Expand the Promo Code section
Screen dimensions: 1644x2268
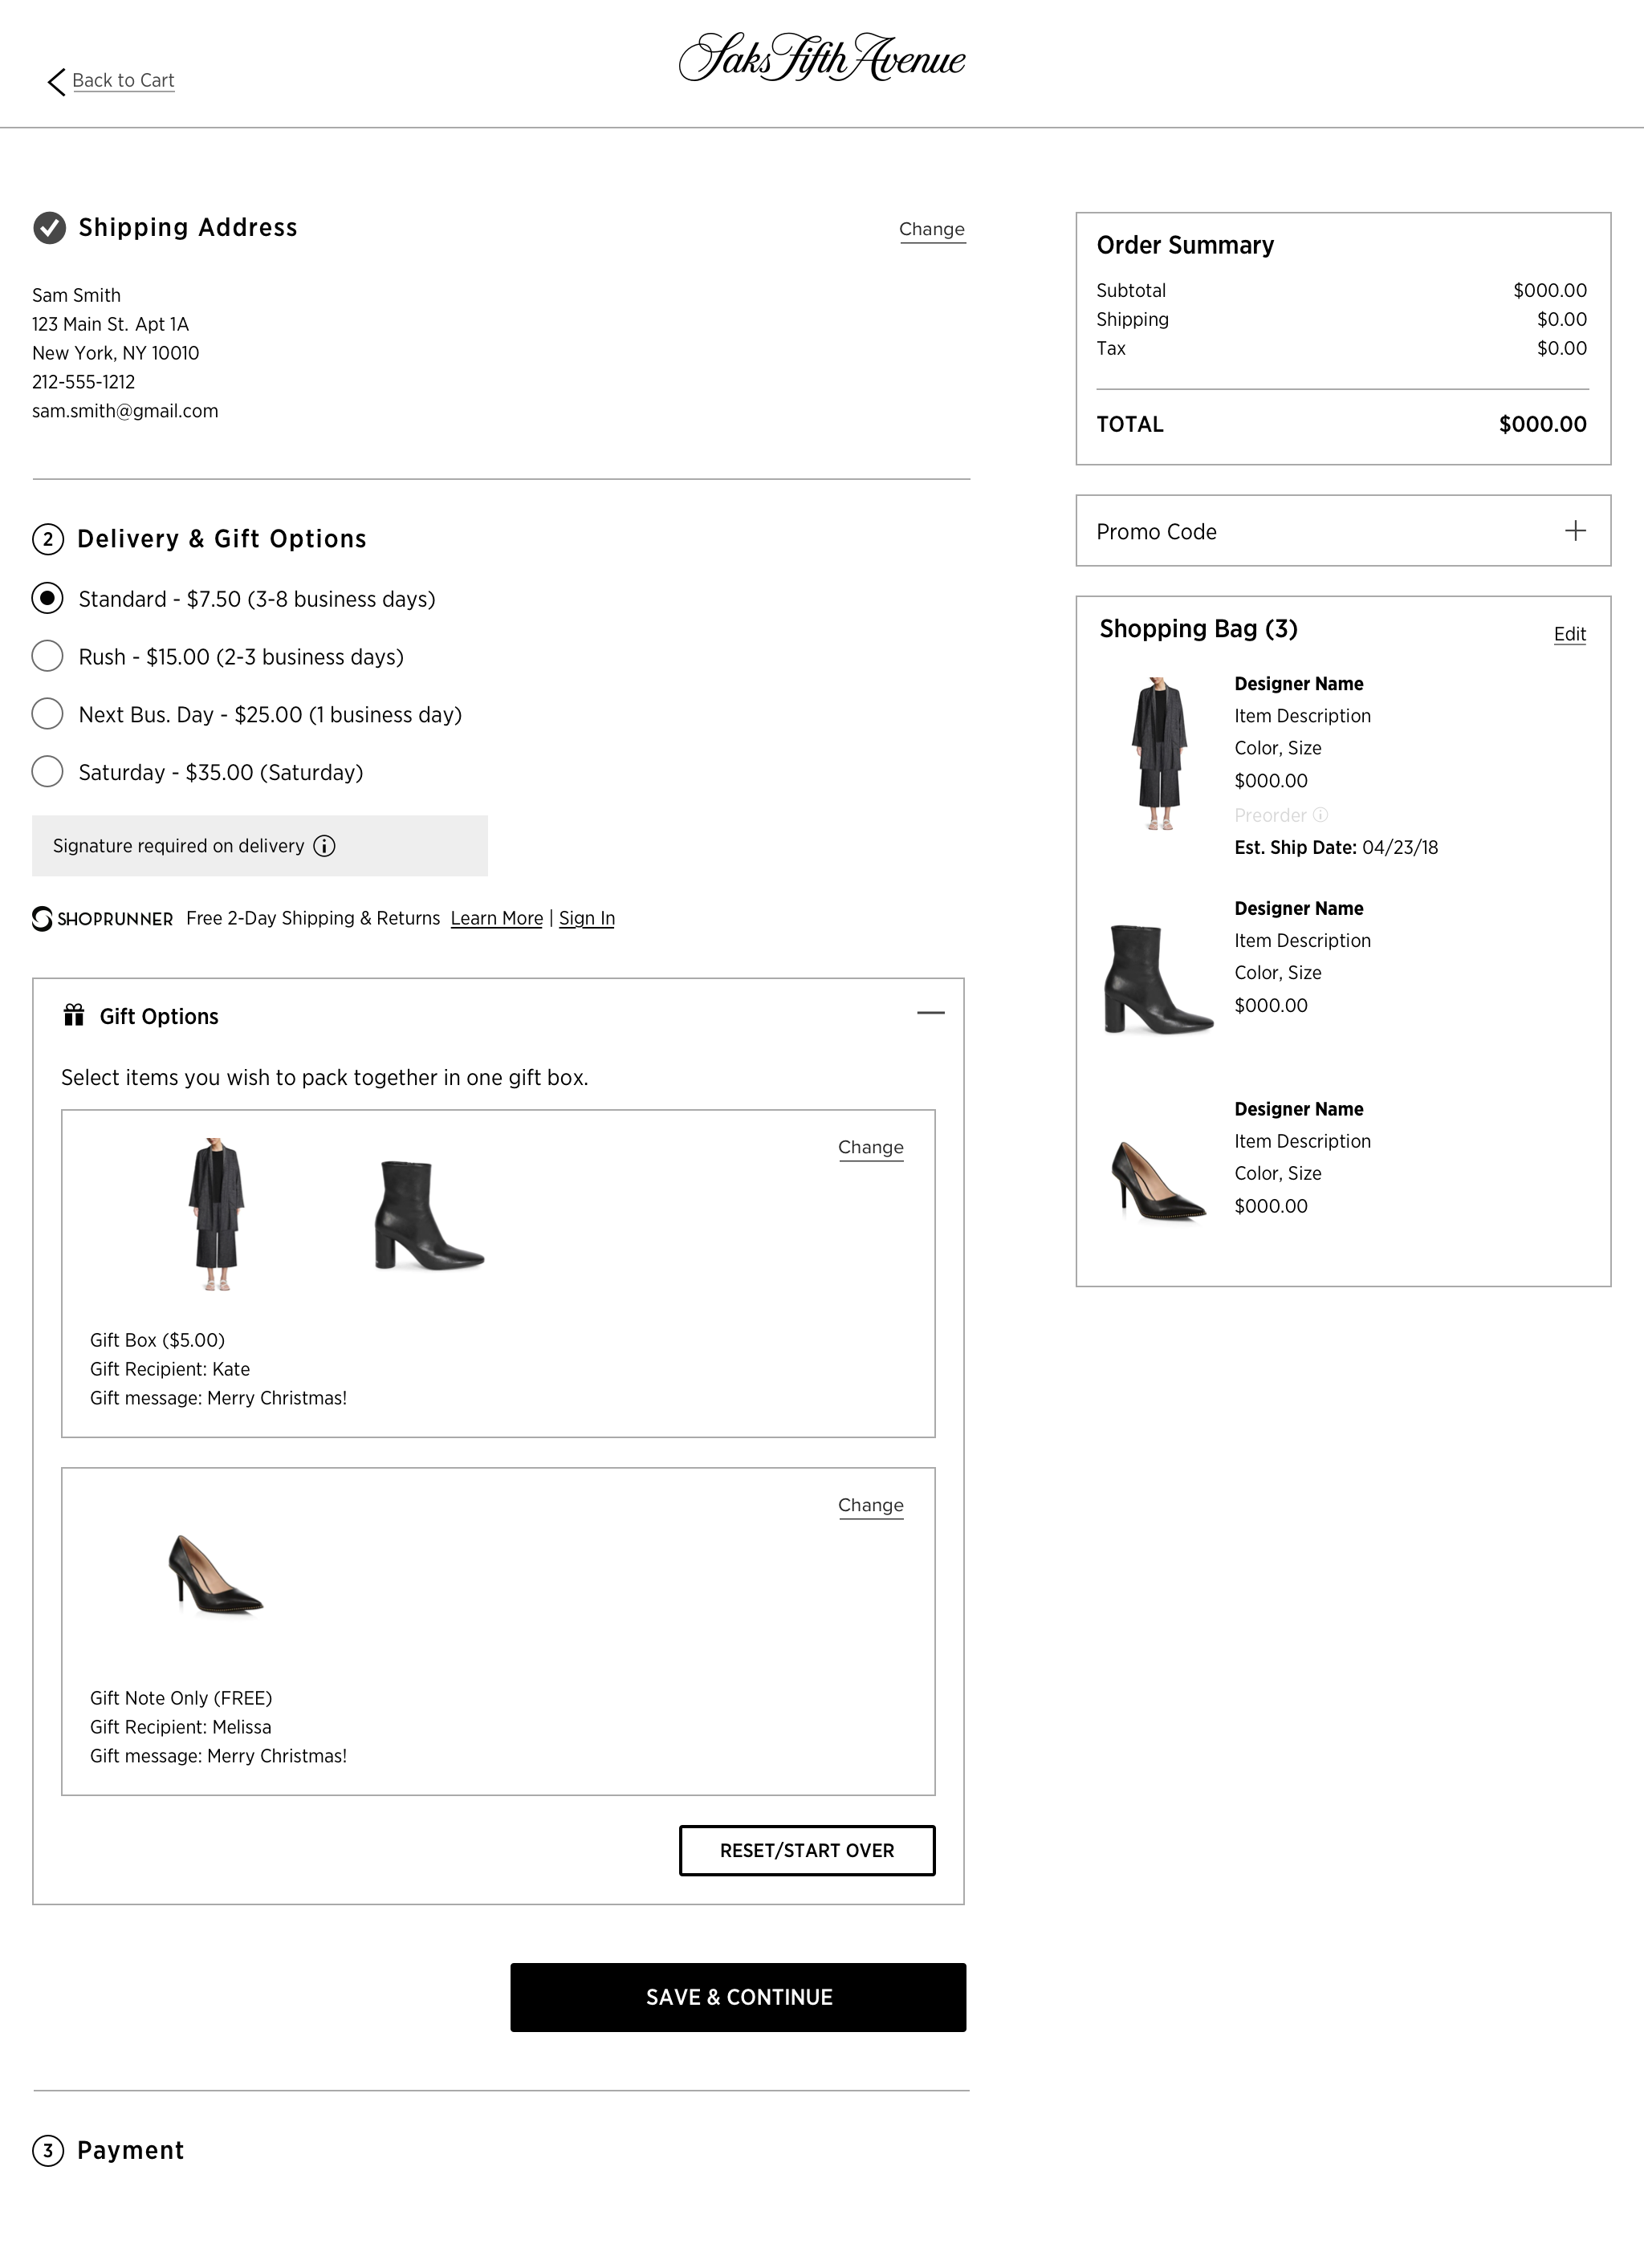tap(1575, 531)
